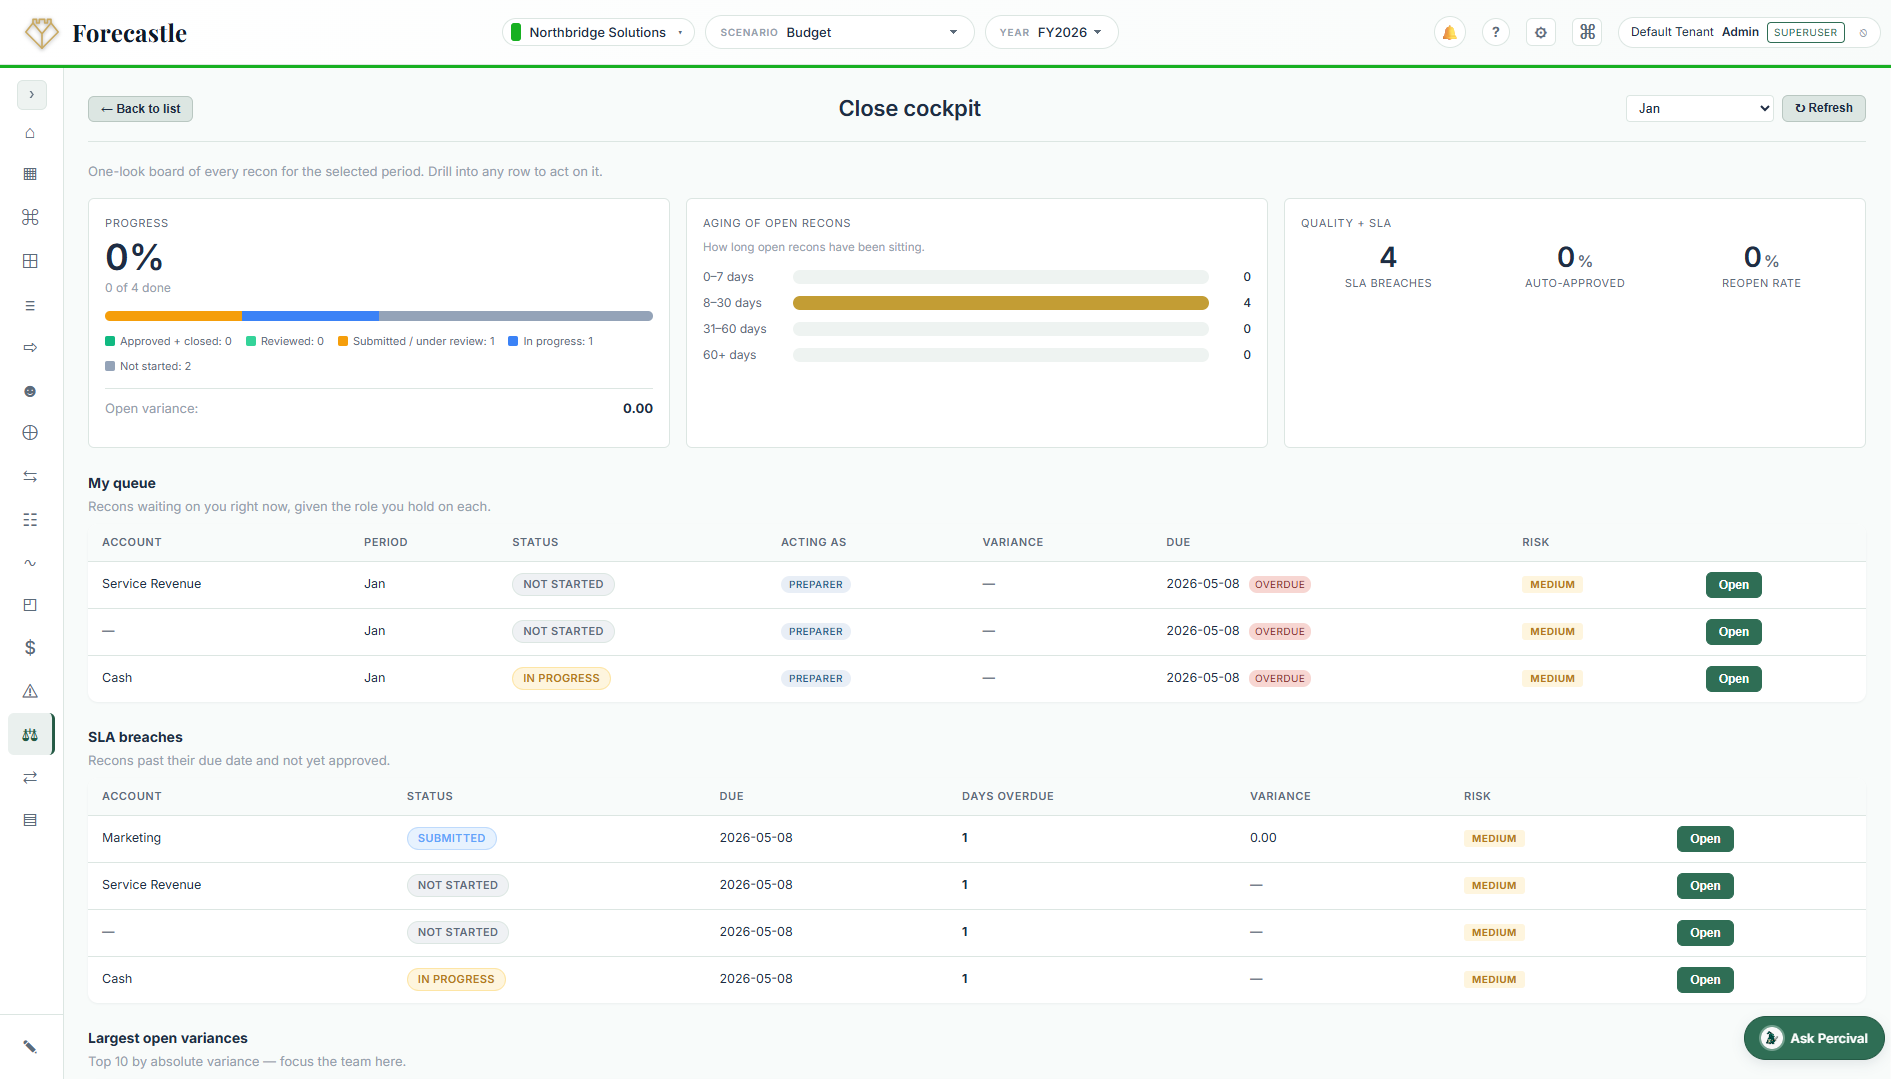1891x1079 pixels.
Task: Click the Approved + closed legend entry
Action: [x=168, y=342]
